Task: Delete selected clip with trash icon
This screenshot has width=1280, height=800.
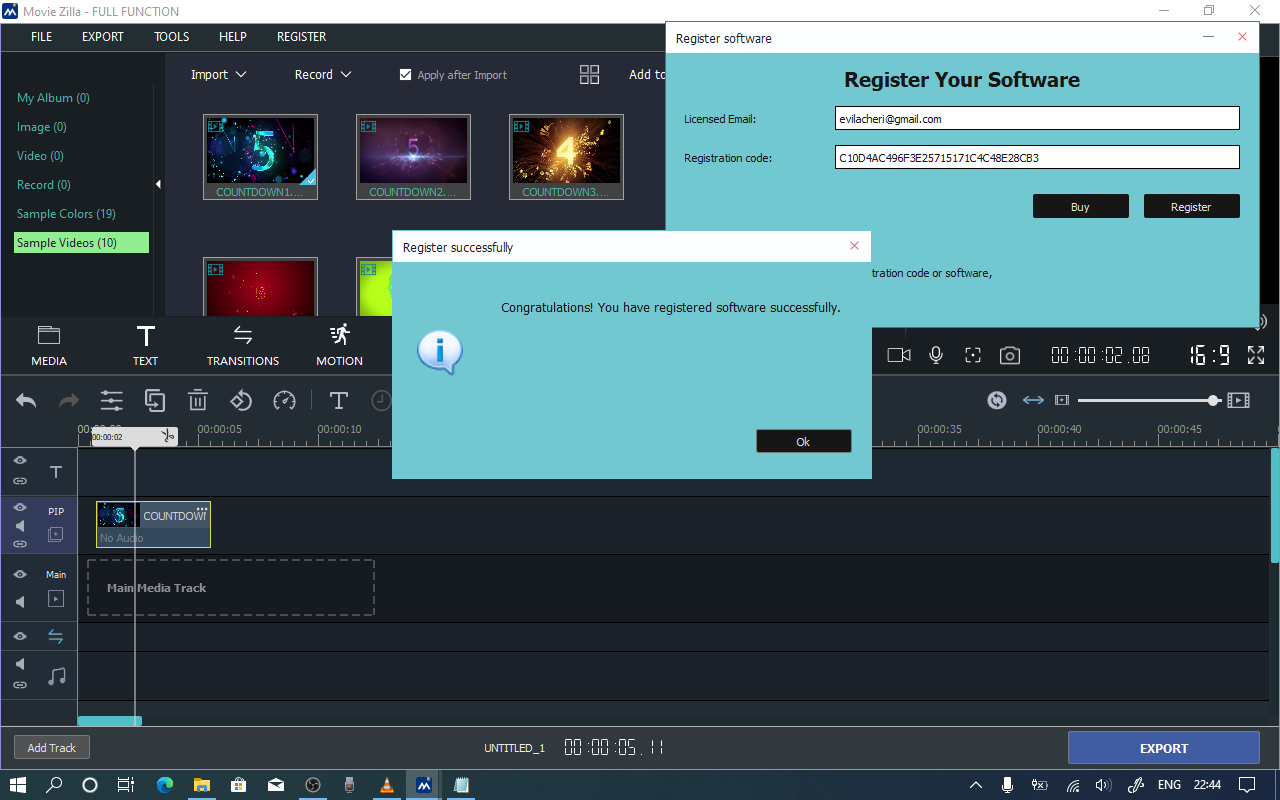Action: pyautogui.click(x=198, y=401)
